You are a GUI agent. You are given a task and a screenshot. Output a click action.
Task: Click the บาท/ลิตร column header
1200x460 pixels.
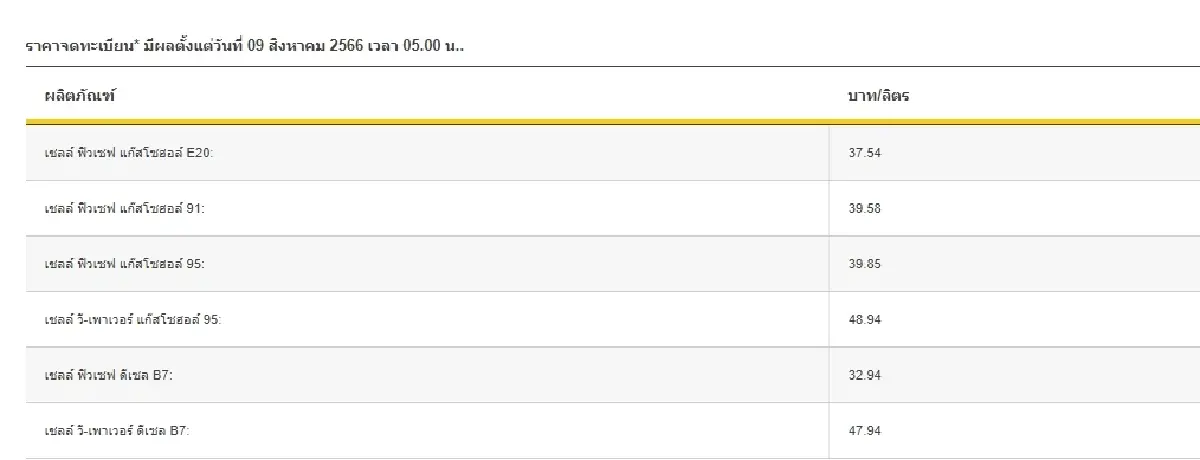[x=877, y=97]
